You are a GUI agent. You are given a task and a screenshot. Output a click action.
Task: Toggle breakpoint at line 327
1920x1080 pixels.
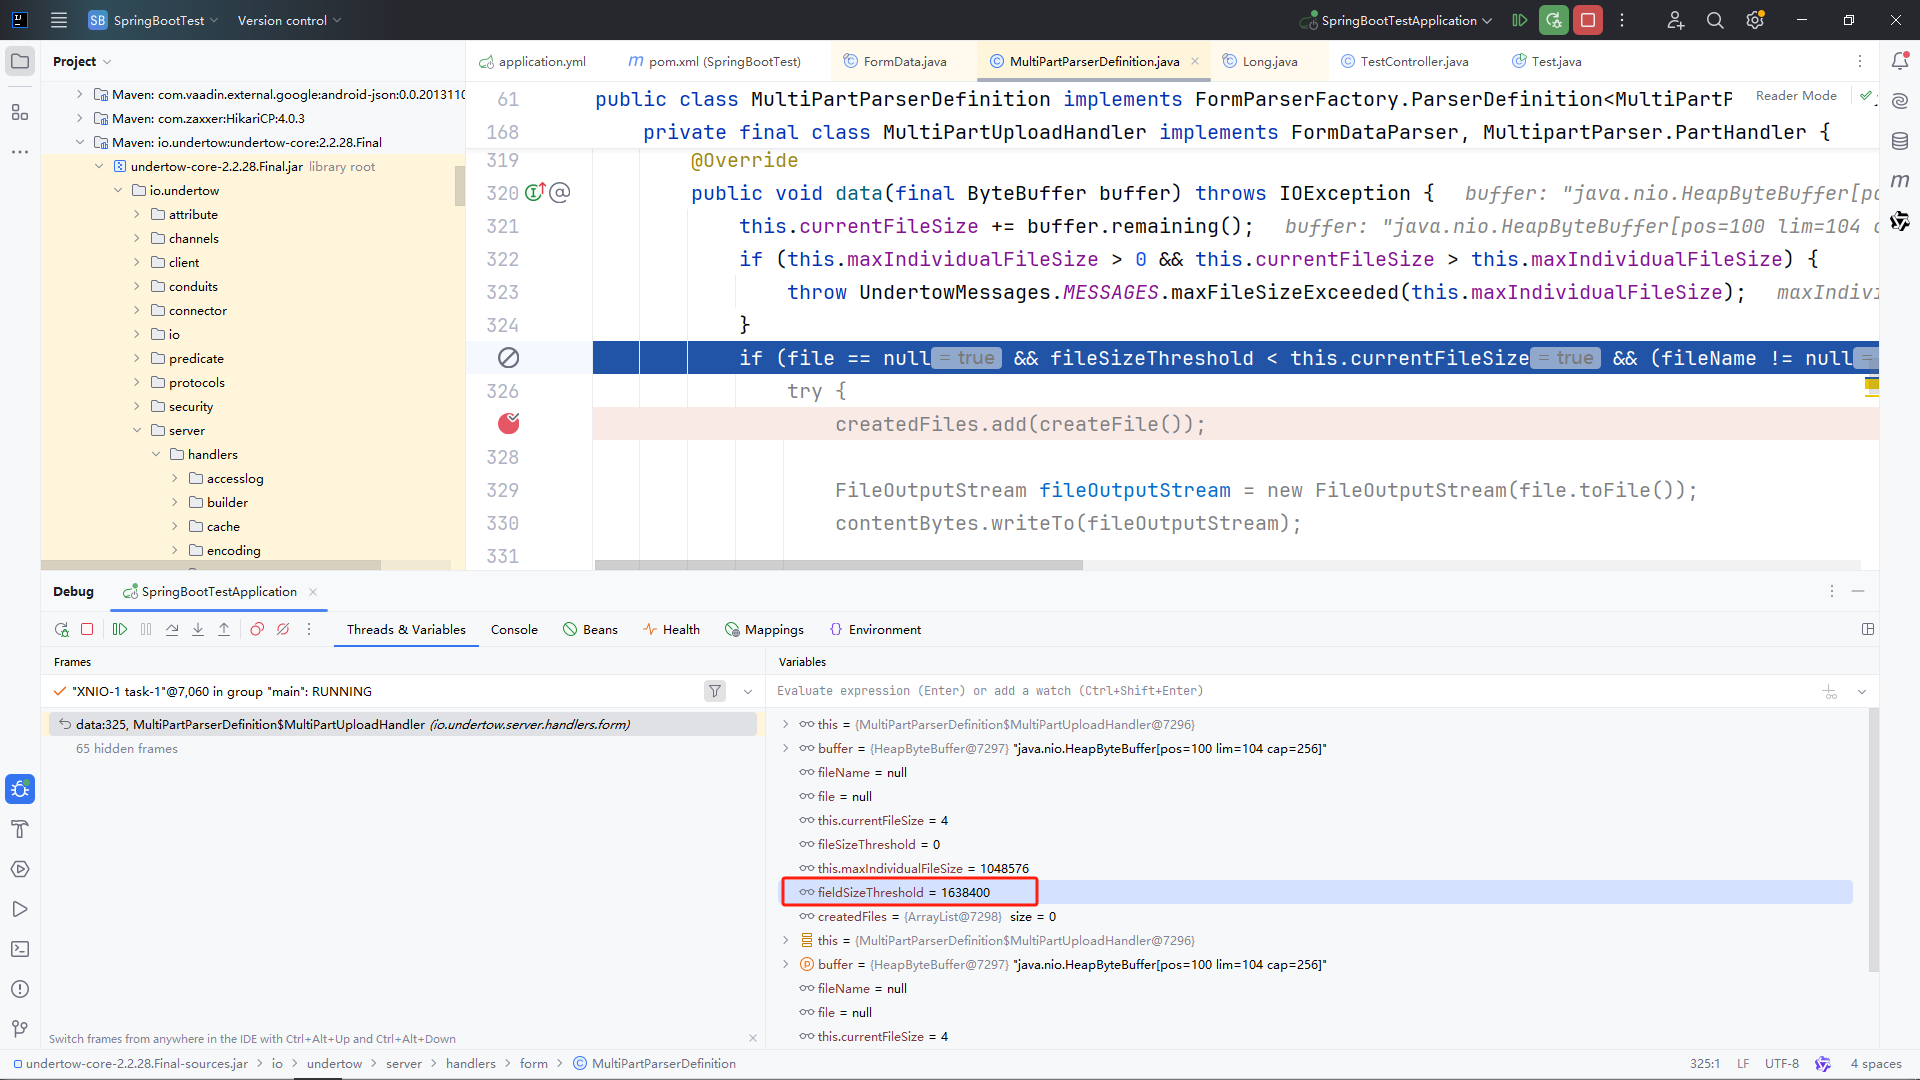click(x=508, y=424)
